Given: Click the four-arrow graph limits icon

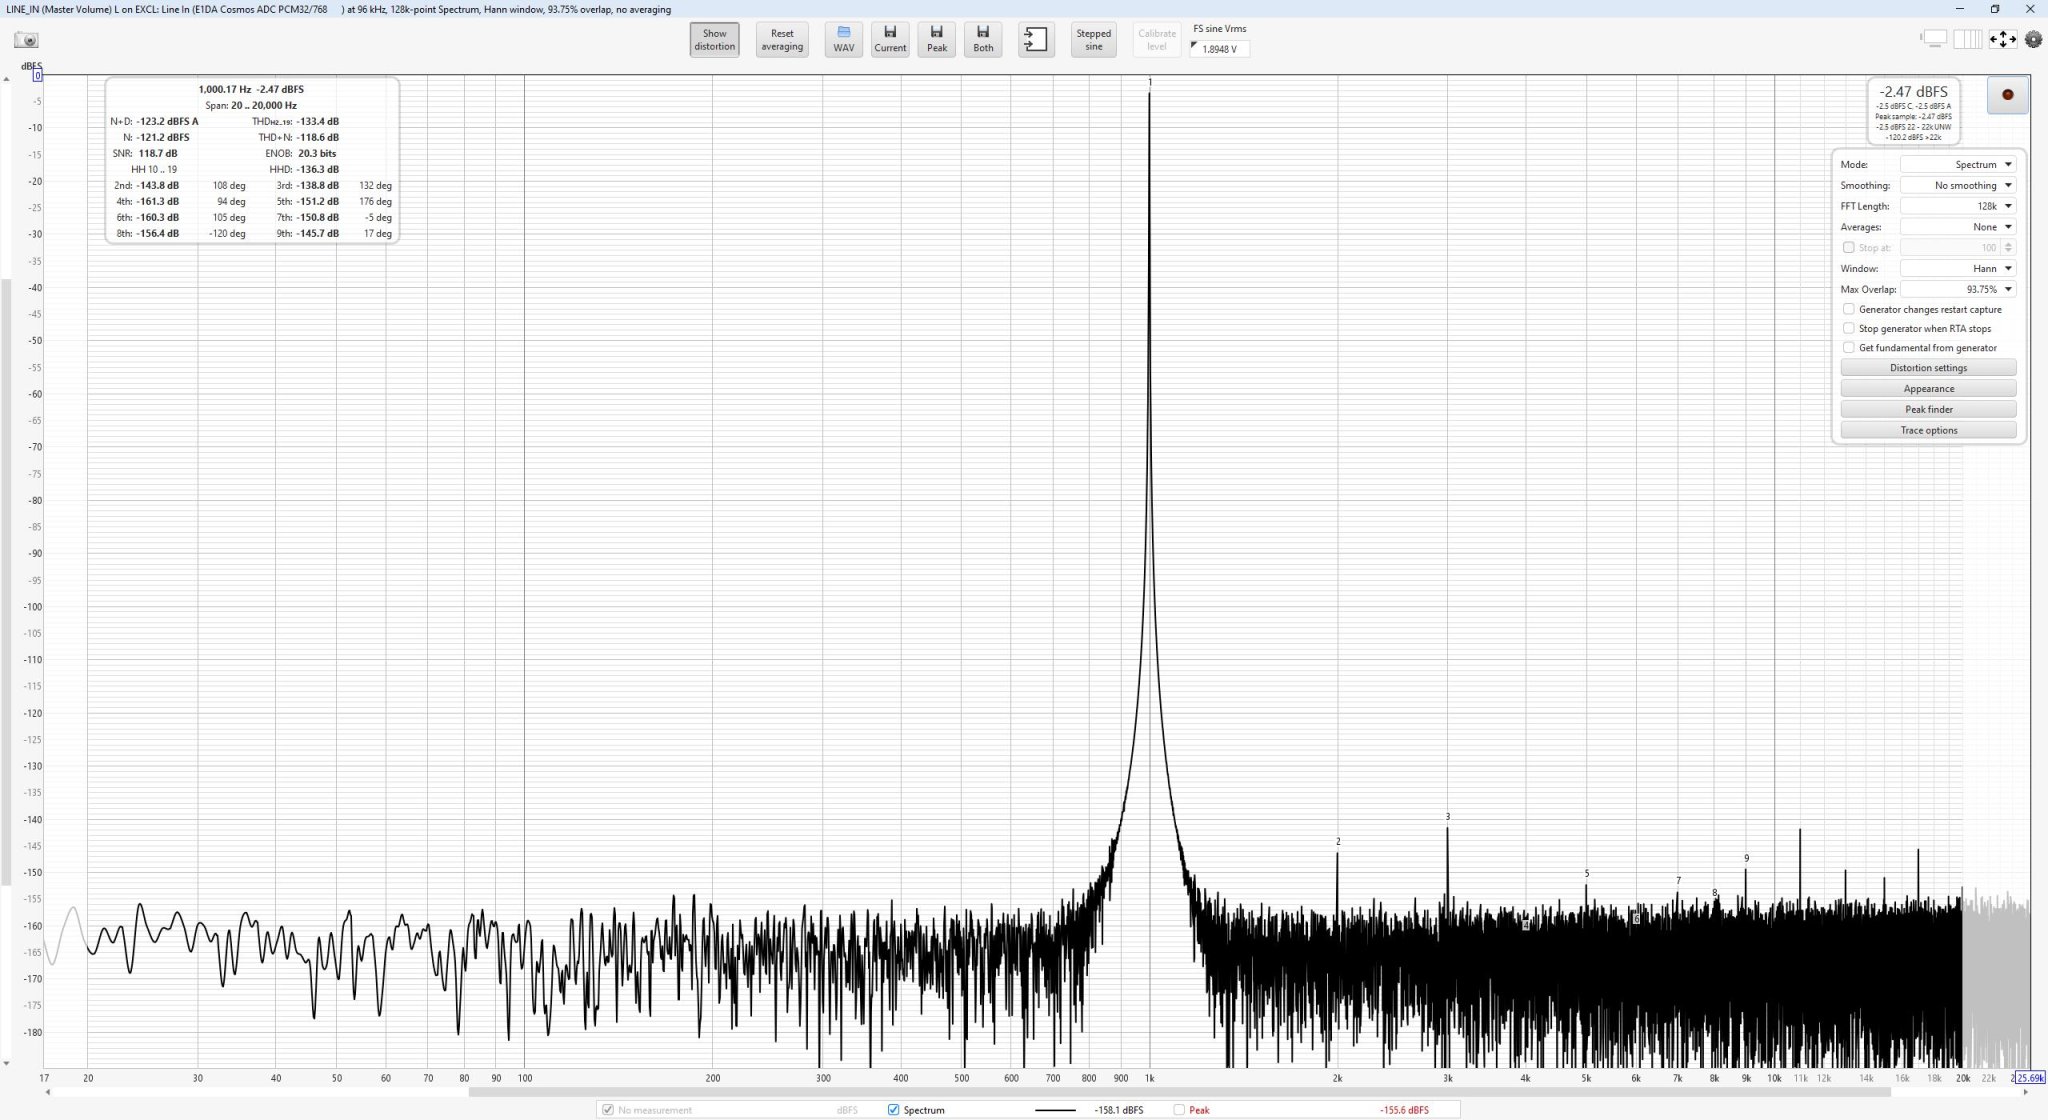Looking at the screenshot, I should coord(2002,39).
